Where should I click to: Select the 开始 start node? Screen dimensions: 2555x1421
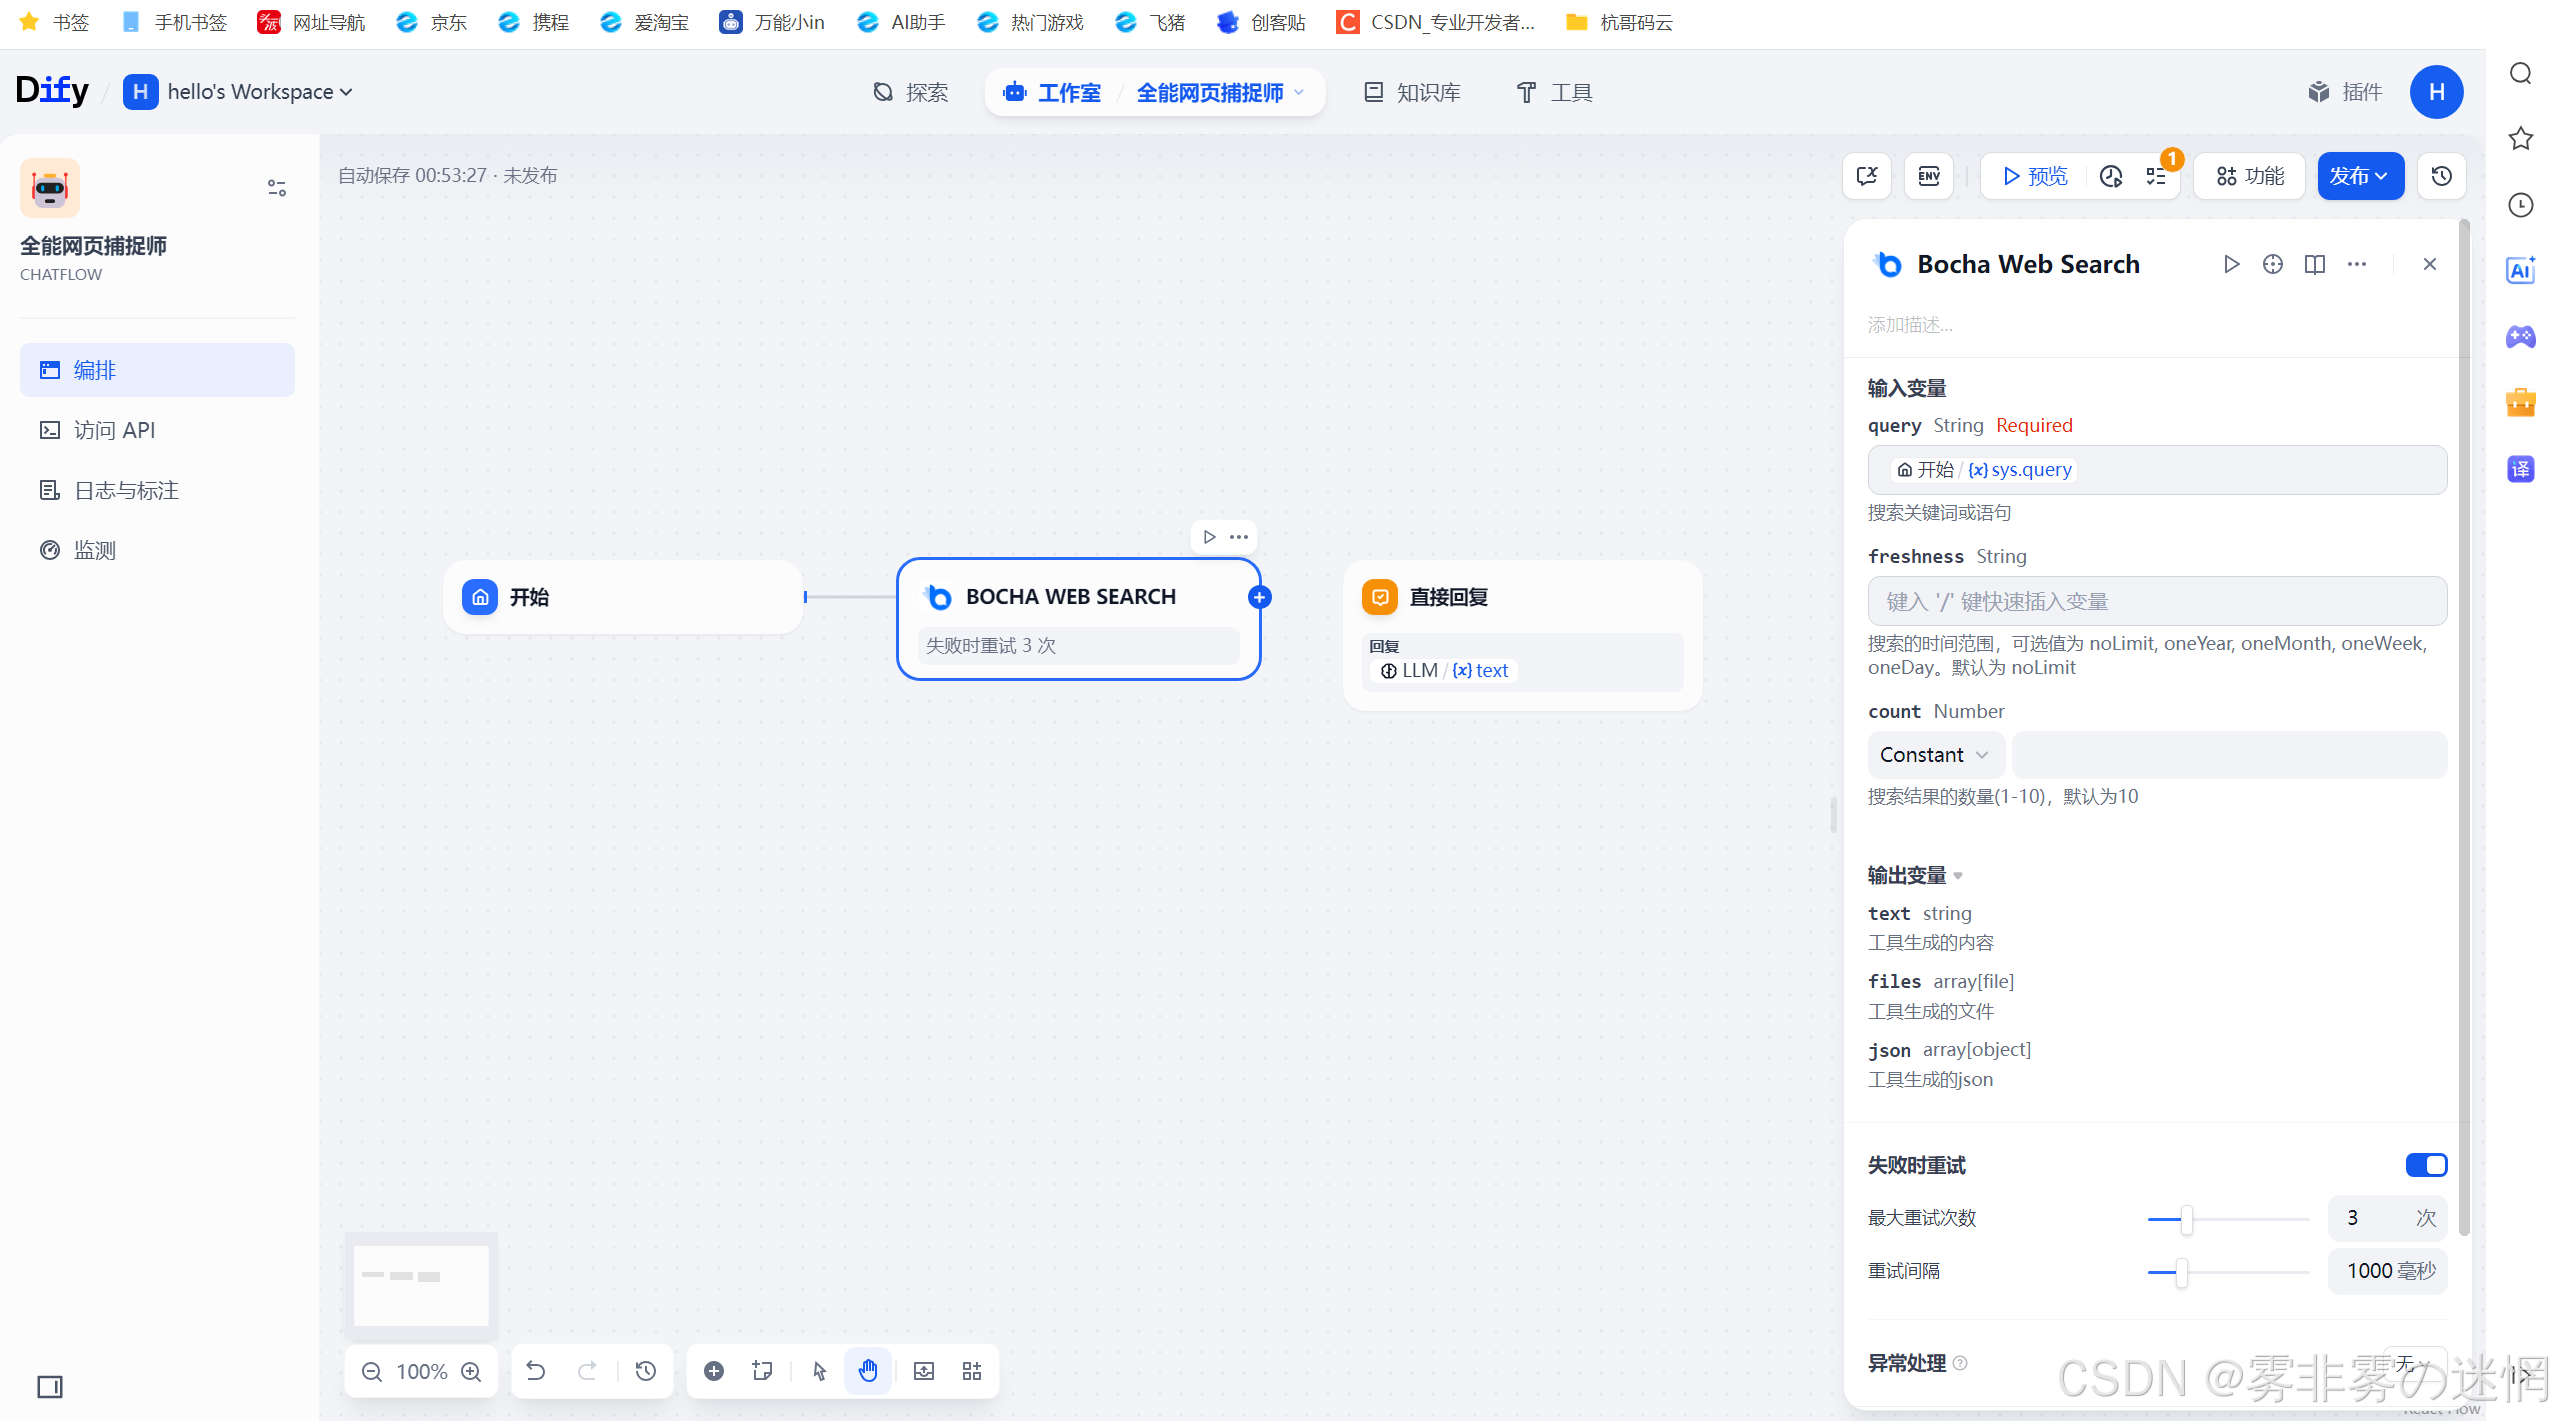pyautogui.click(x=623, y=597)
